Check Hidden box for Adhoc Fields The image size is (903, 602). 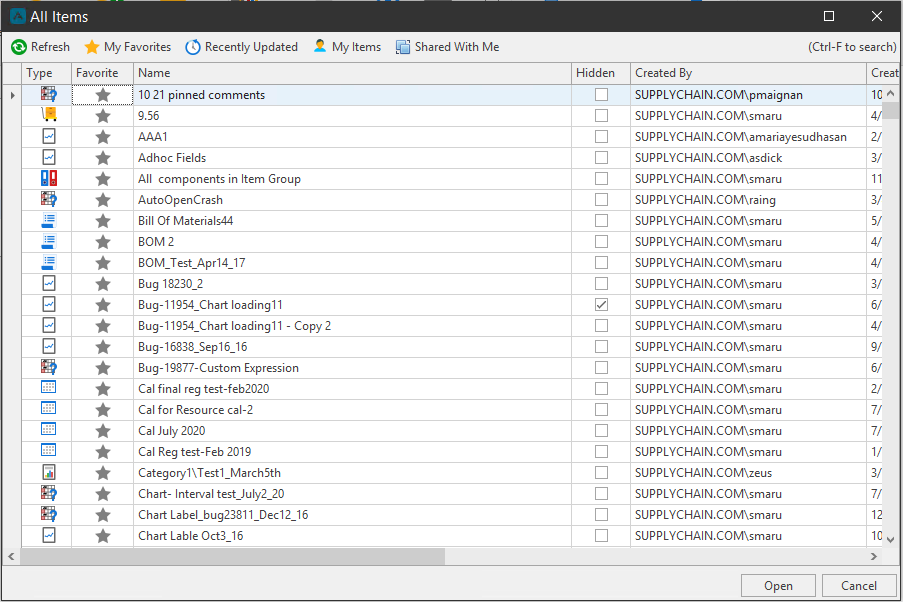point(601,157)
